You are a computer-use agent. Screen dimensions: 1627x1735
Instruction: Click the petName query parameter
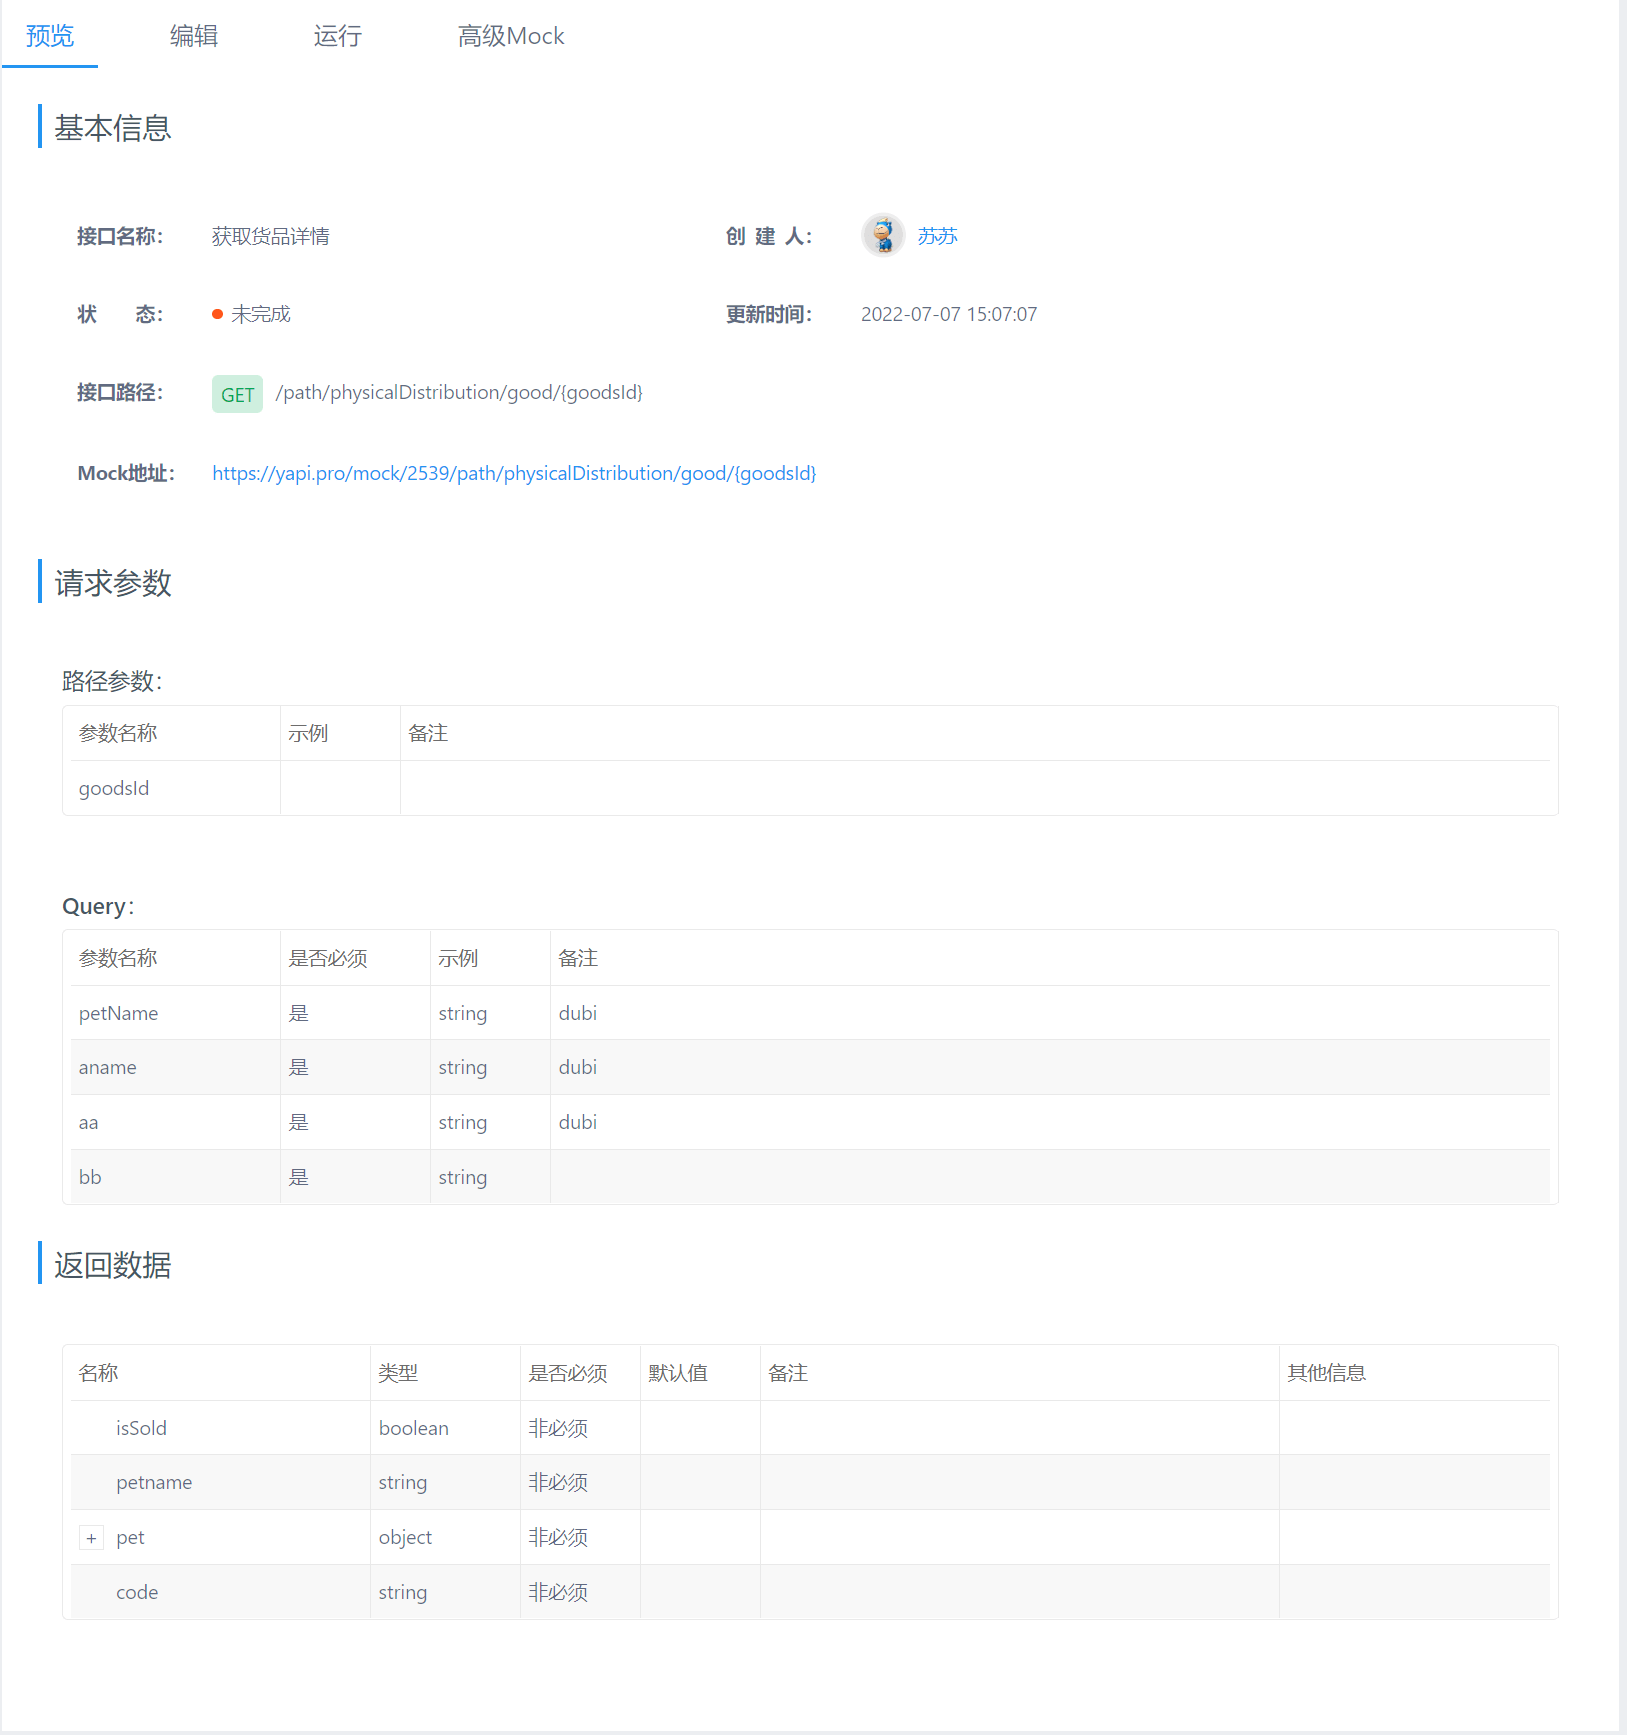(x=118, y=1013)
